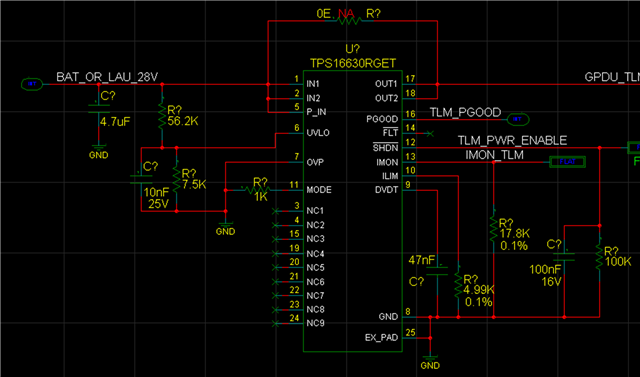Select the no-connect X on NC5 pin 20

(276, 268)
